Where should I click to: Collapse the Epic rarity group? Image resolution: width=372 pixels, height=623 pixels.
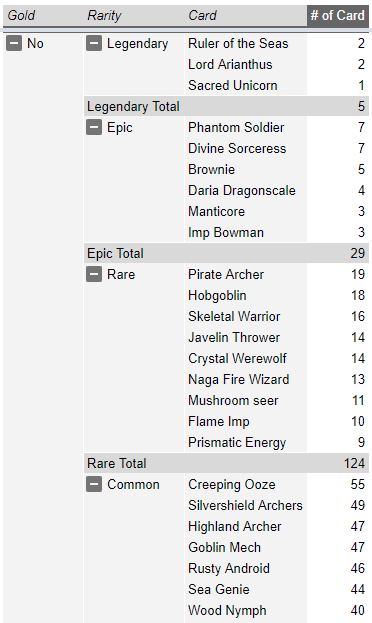click(x=94, y=128)
